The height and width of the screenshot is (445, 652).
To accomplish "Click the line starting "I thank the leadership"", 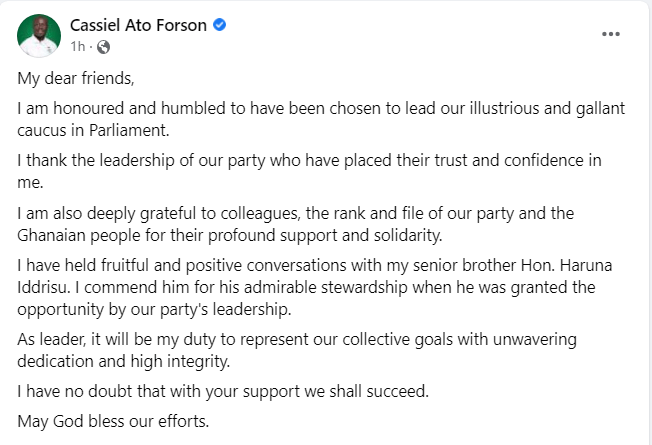I will tap(309, 161).
